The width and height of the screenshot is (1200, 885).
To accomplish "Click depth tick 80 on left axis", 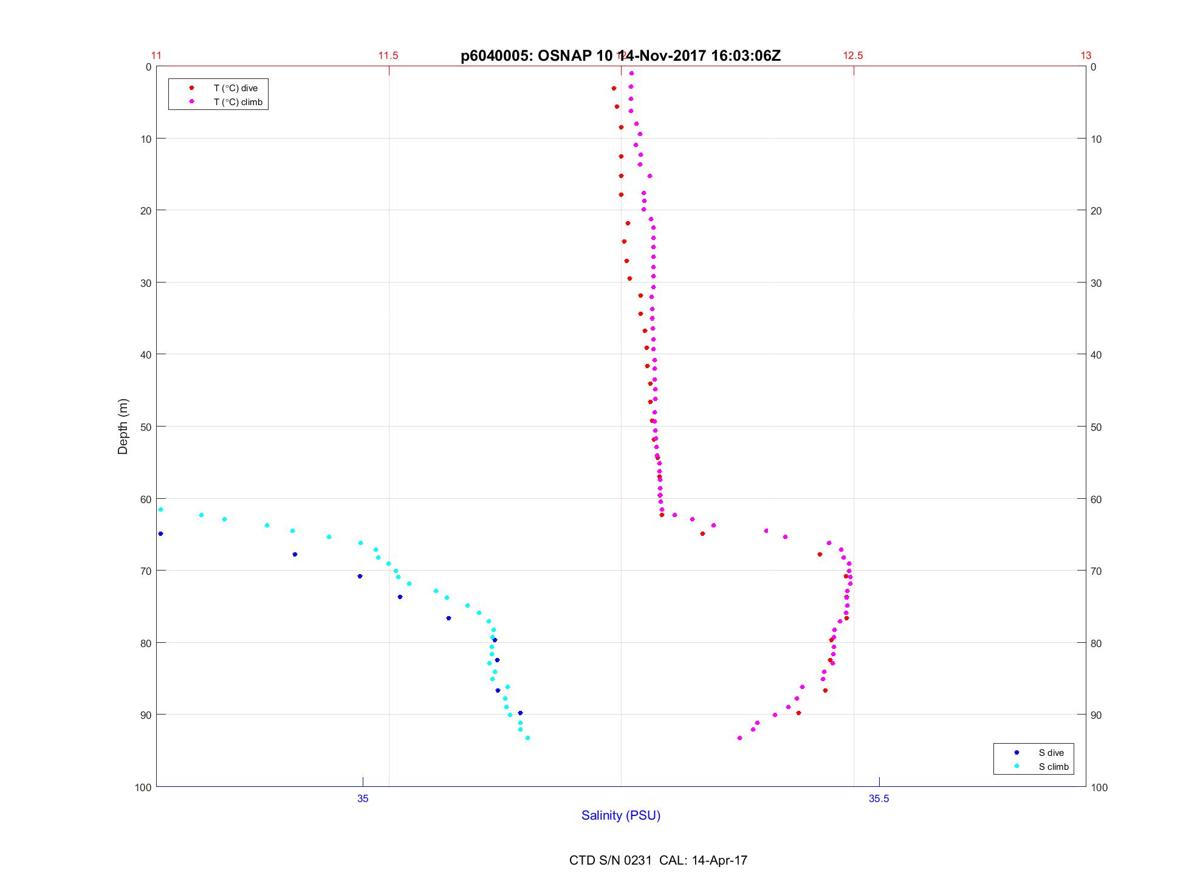I will [145, 643].
